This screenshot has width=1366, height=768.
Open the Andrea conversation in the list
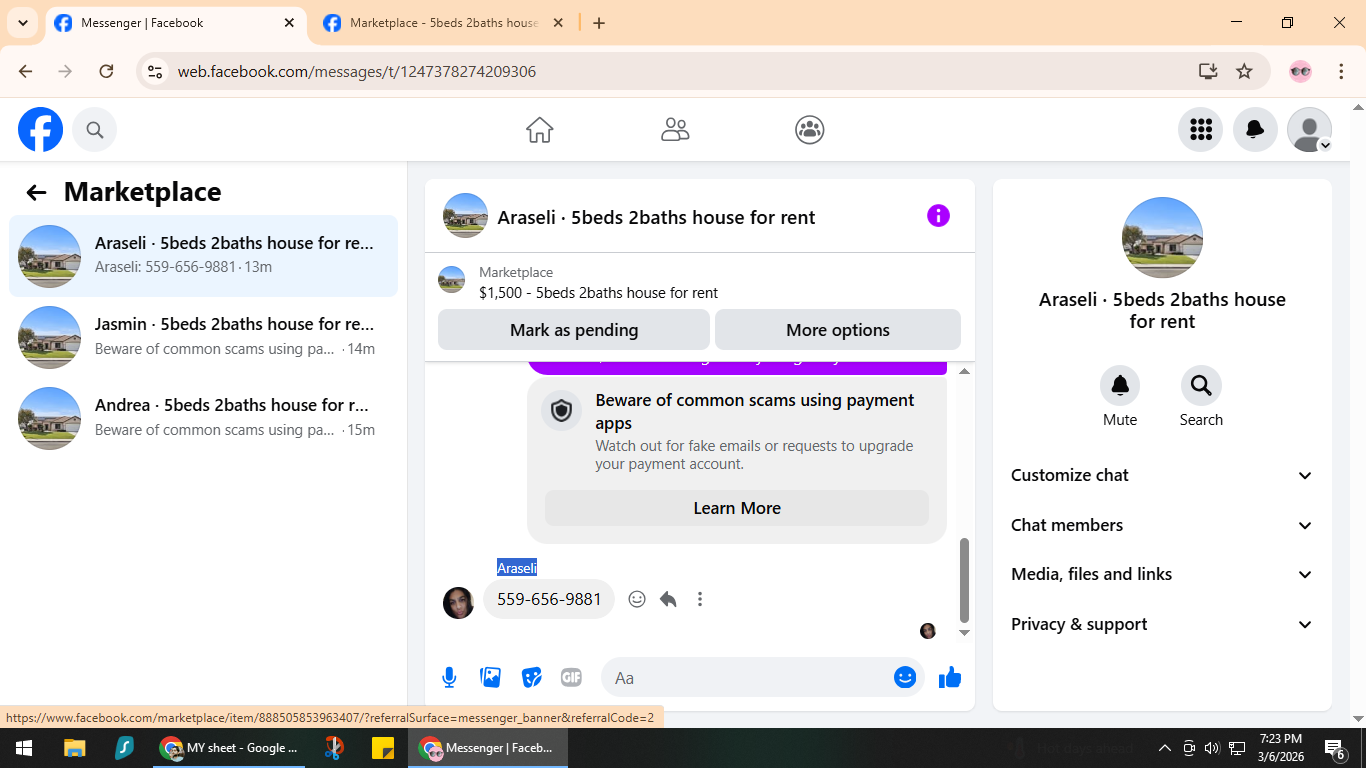coord(204,418)
